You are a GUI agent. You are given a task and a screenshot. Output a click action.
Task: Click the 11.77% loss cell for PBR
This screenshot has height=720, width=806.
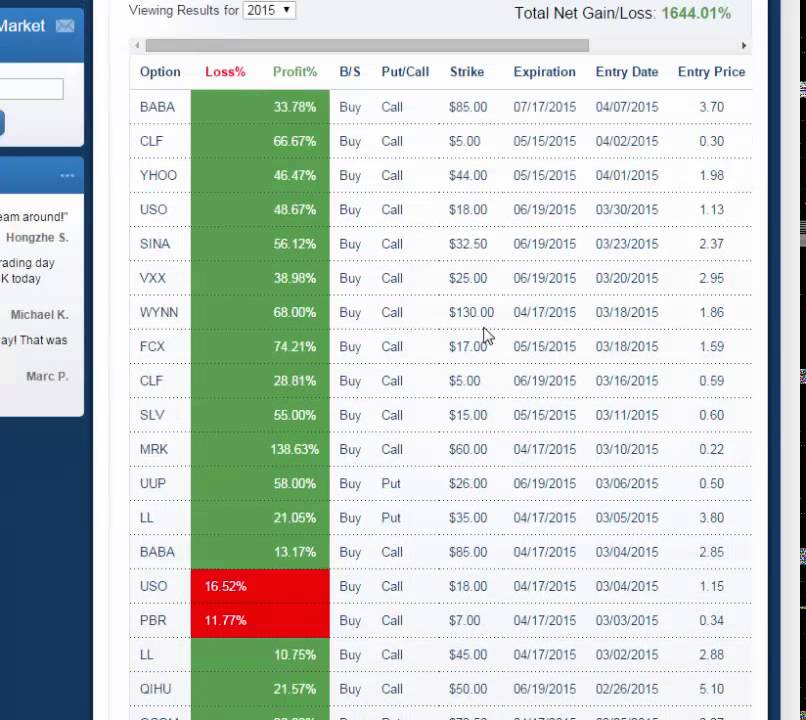point(226,621)
